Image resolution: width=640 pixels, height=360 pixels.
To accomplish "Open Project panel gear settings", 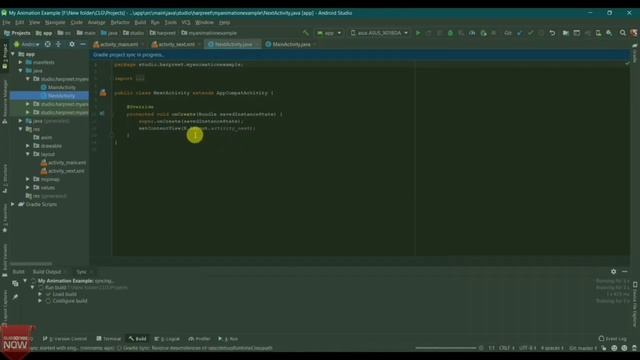I will tap(72, 44).
